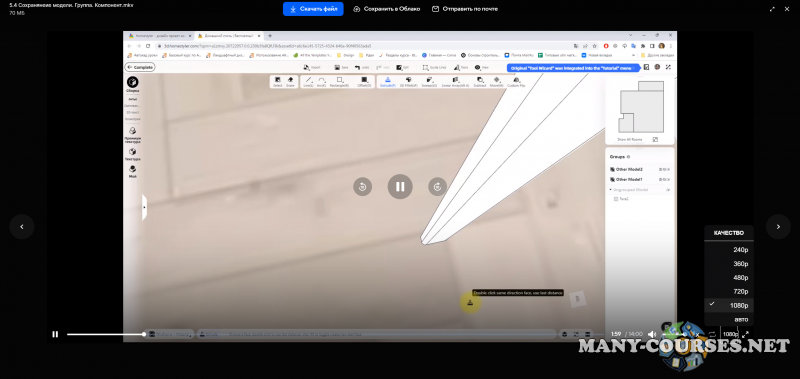Go to next file with right arrow
The height and width of the screenshot is (379, 800).
[778, 226]
